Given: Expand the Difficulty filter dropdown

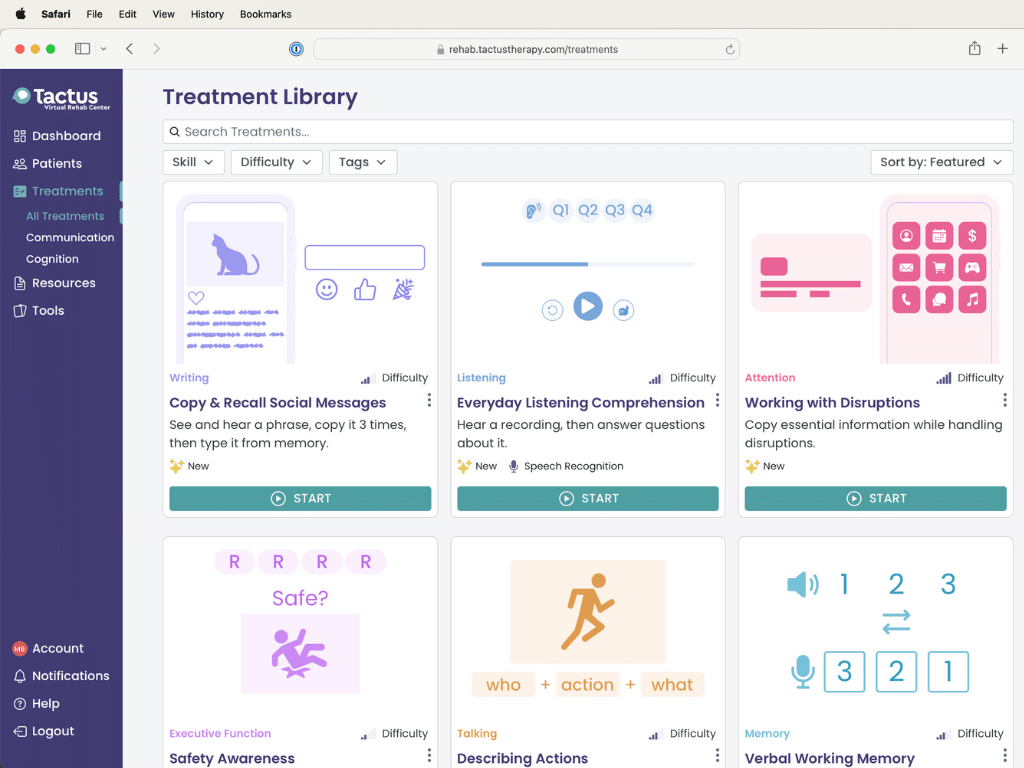Looking at the screenshot, I should point(276,162).
